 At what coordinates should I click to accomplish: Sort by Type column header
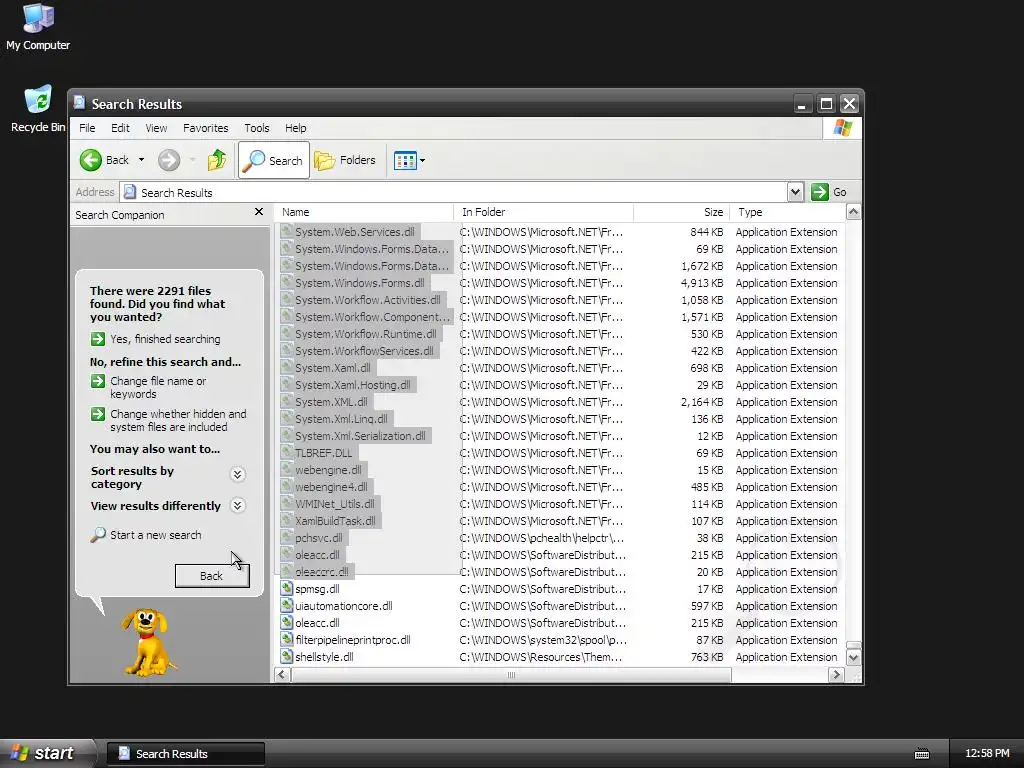tap(786, 212)
